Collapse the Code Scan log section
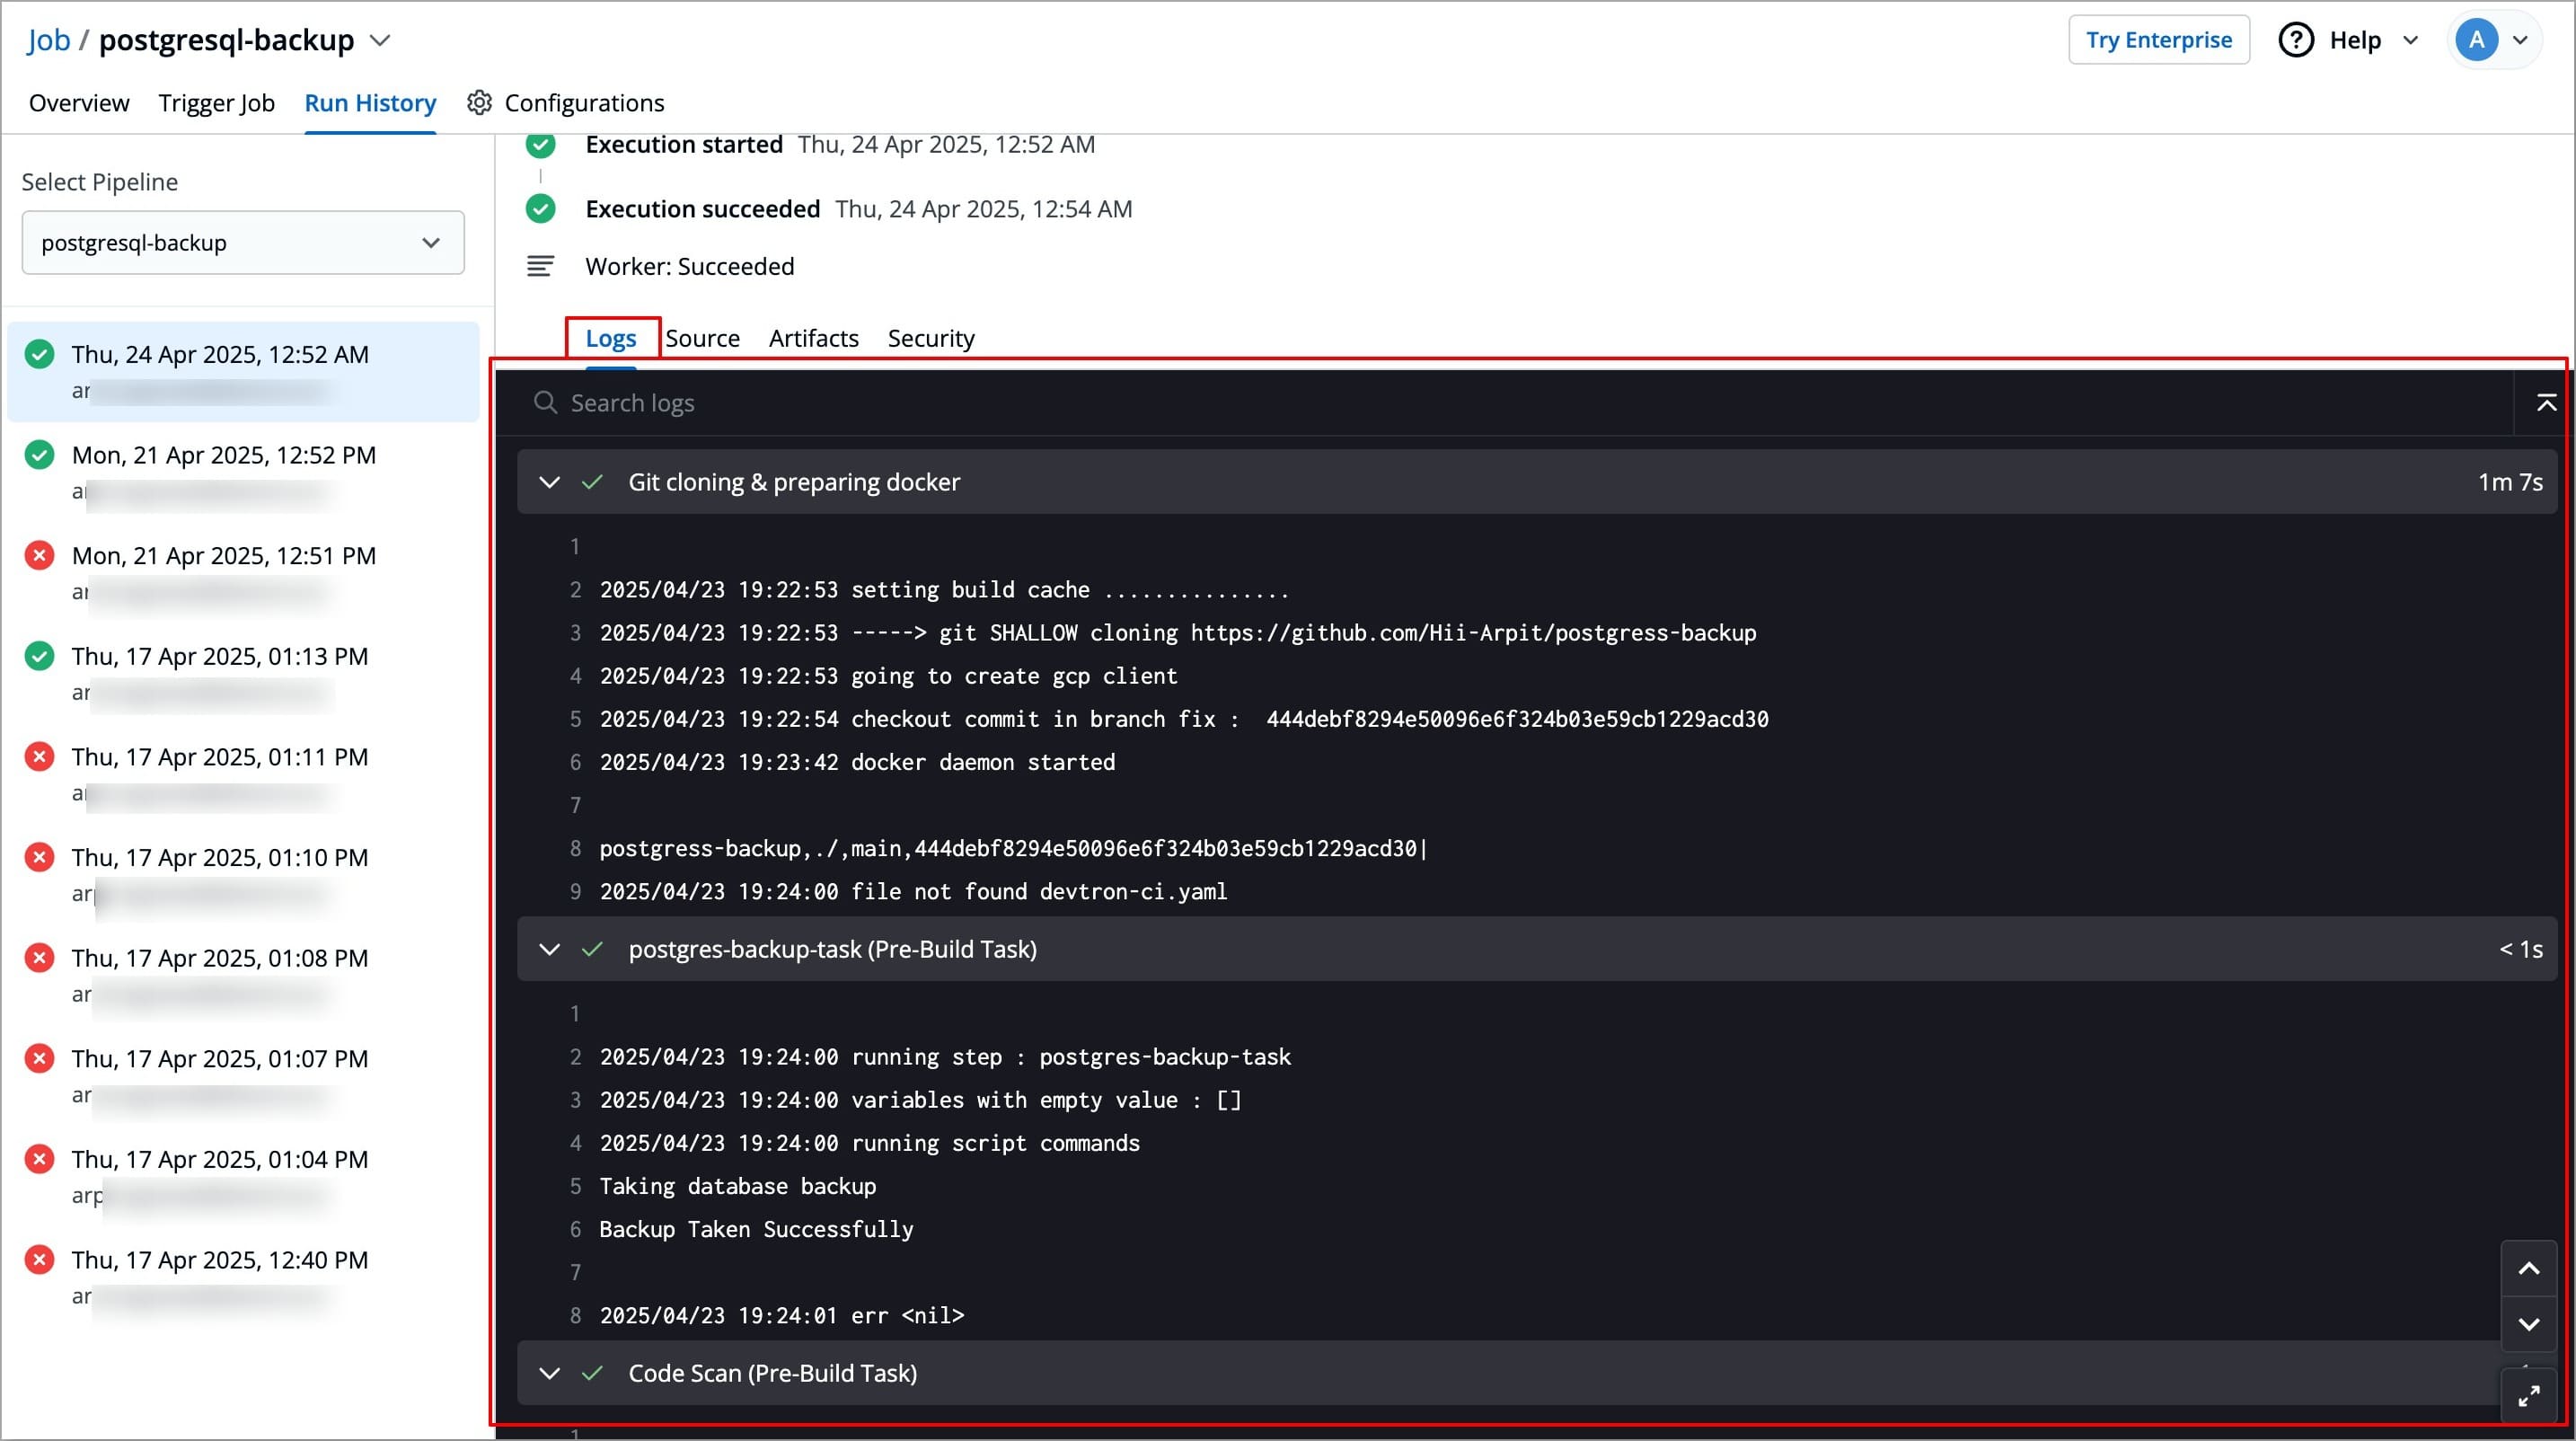The width and height of the screenshot is (2576, 1441). click(x=549, y=1373)
